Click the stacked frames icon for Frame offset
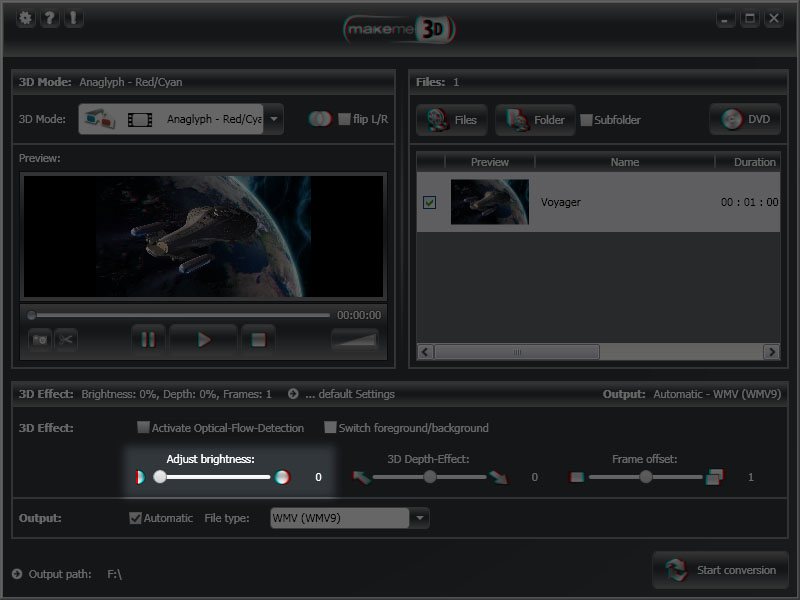 coord(714,477)
